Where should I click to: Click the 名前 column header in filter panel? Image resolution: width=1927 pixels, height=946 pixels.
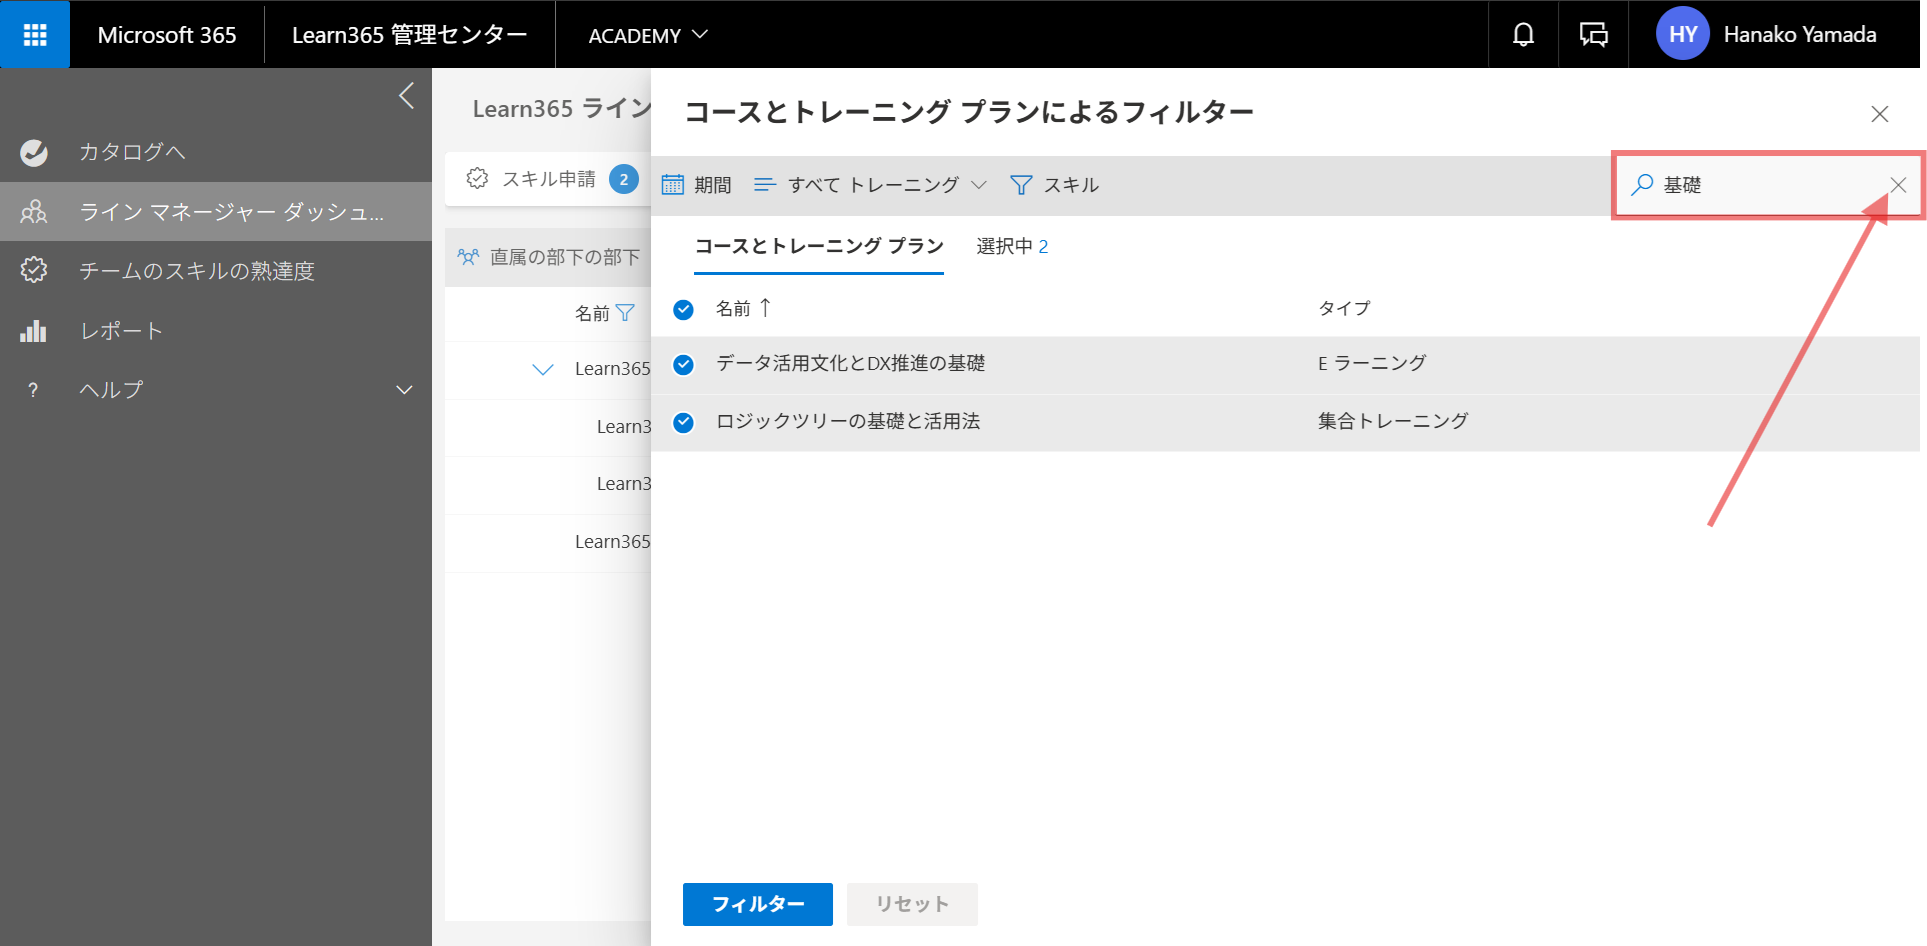(733, 308)
